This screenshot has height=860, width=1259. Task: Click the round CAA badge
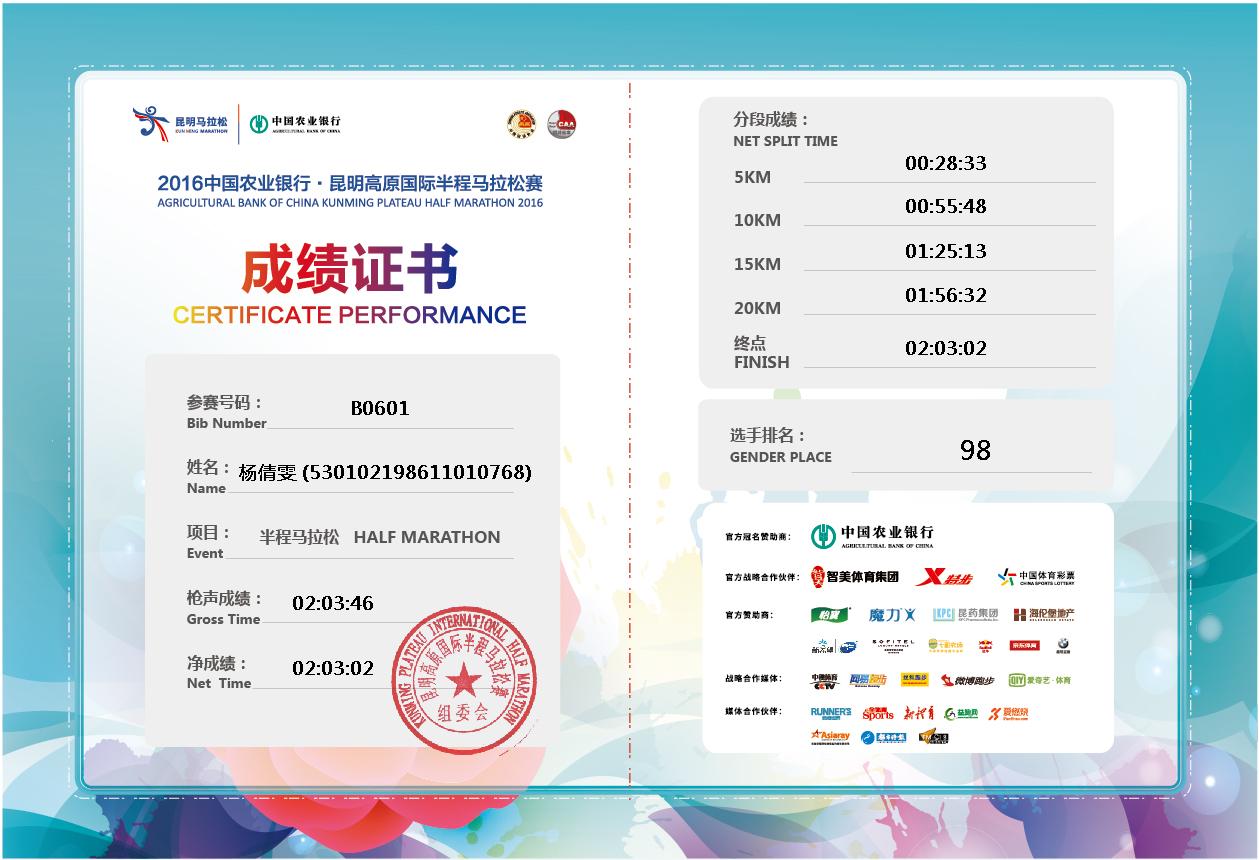562,124
